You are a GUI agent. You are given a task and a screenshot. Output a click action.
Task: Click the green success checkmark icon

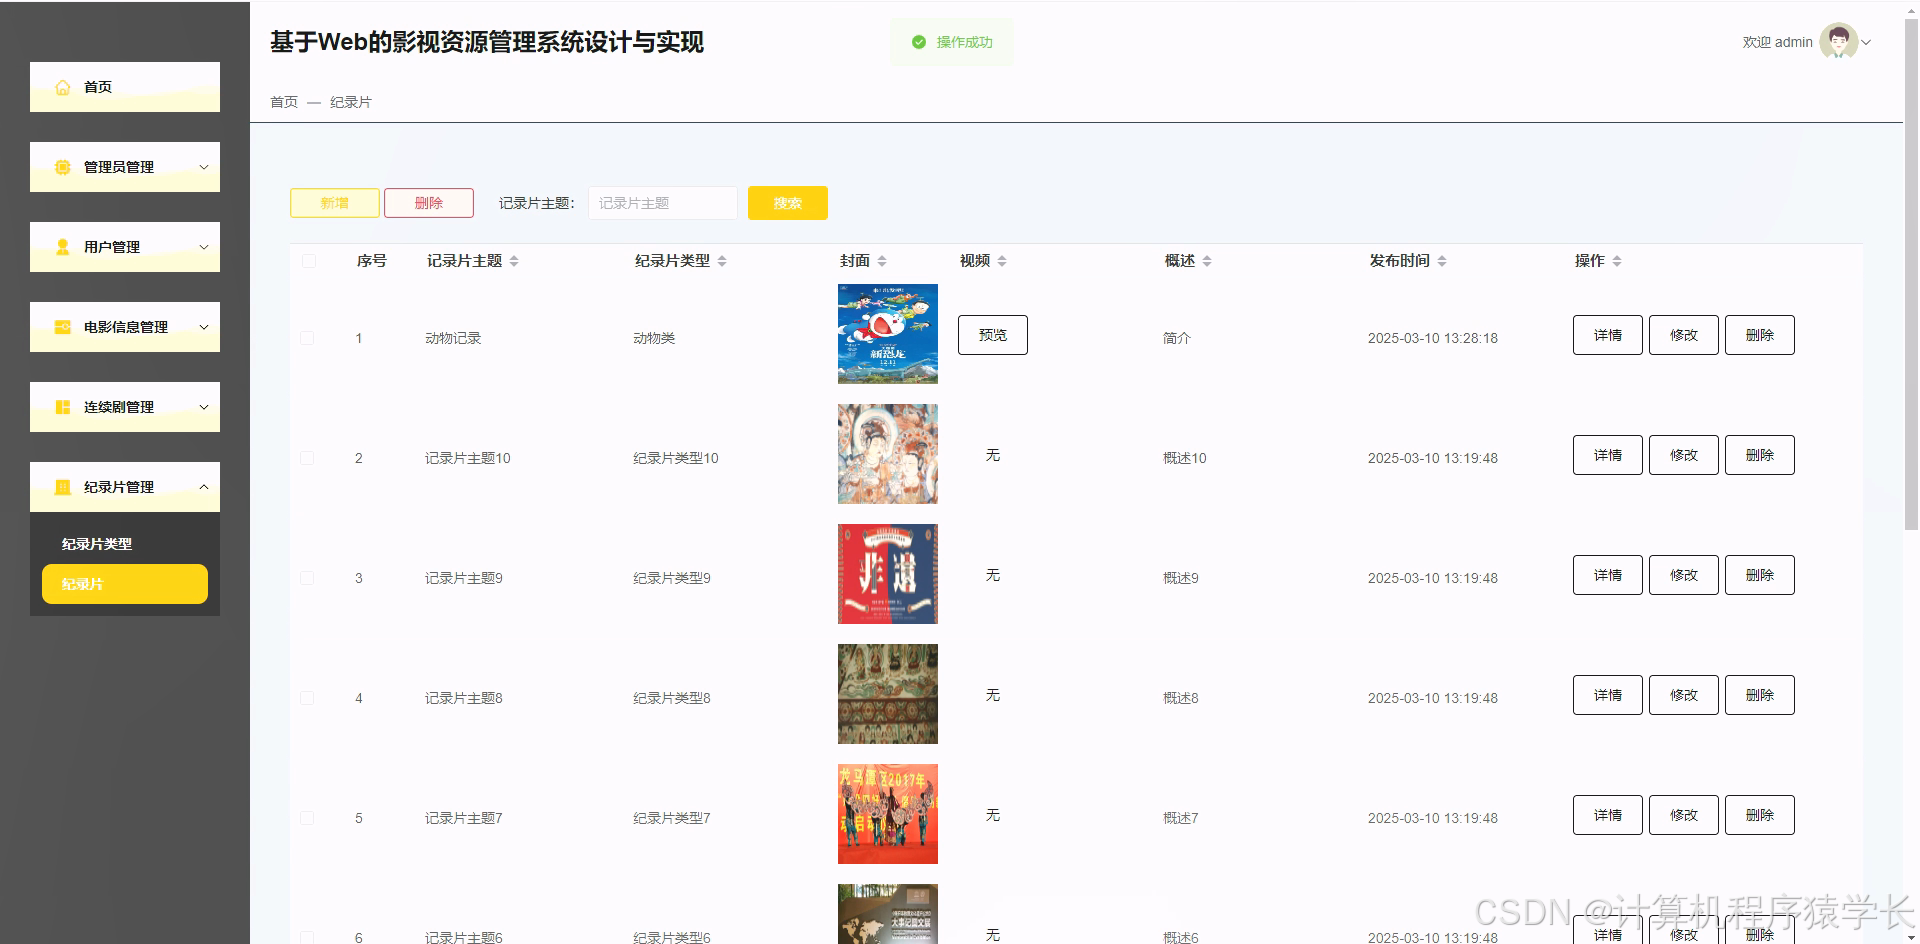(918, 41)
